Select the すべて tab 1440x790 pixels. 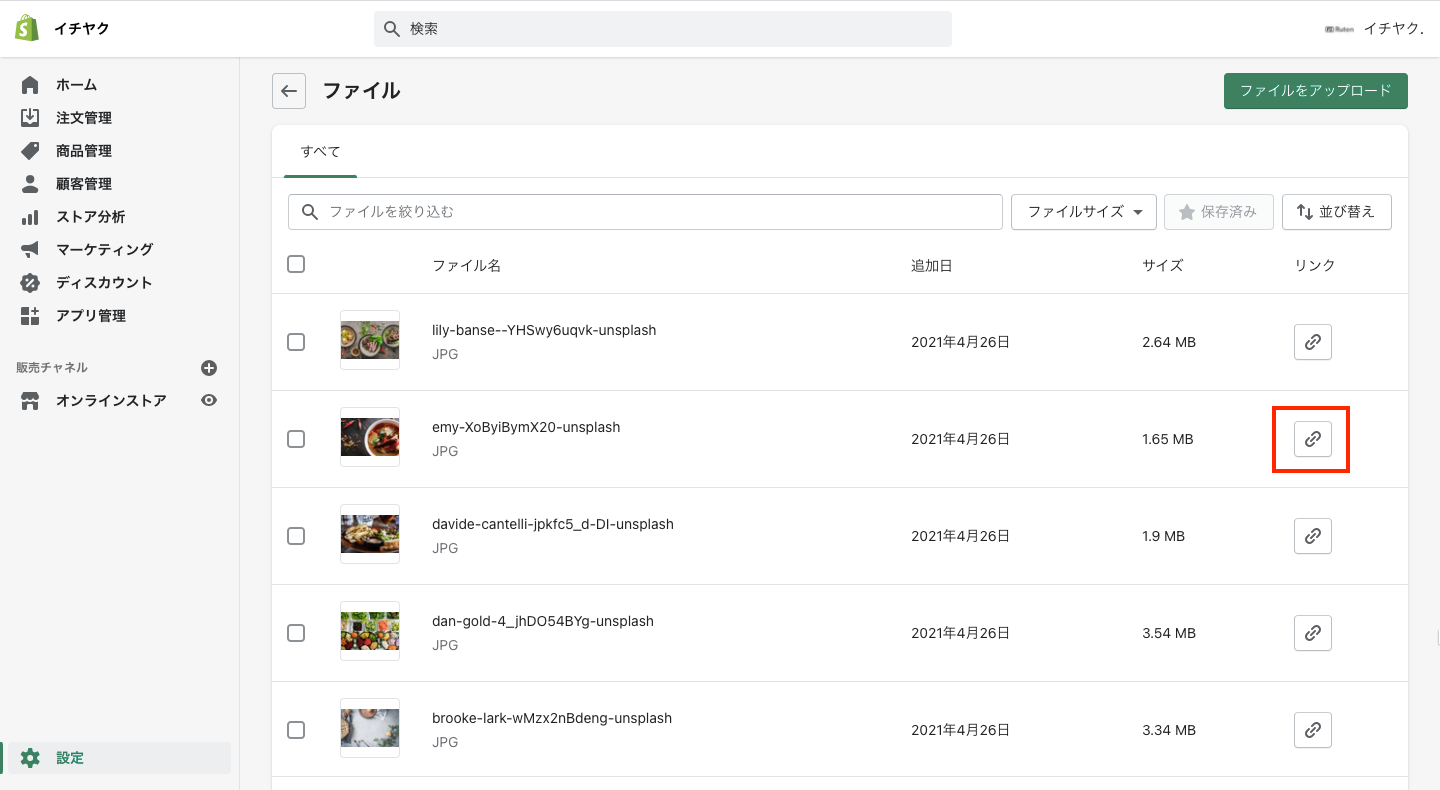coord(321,152)
